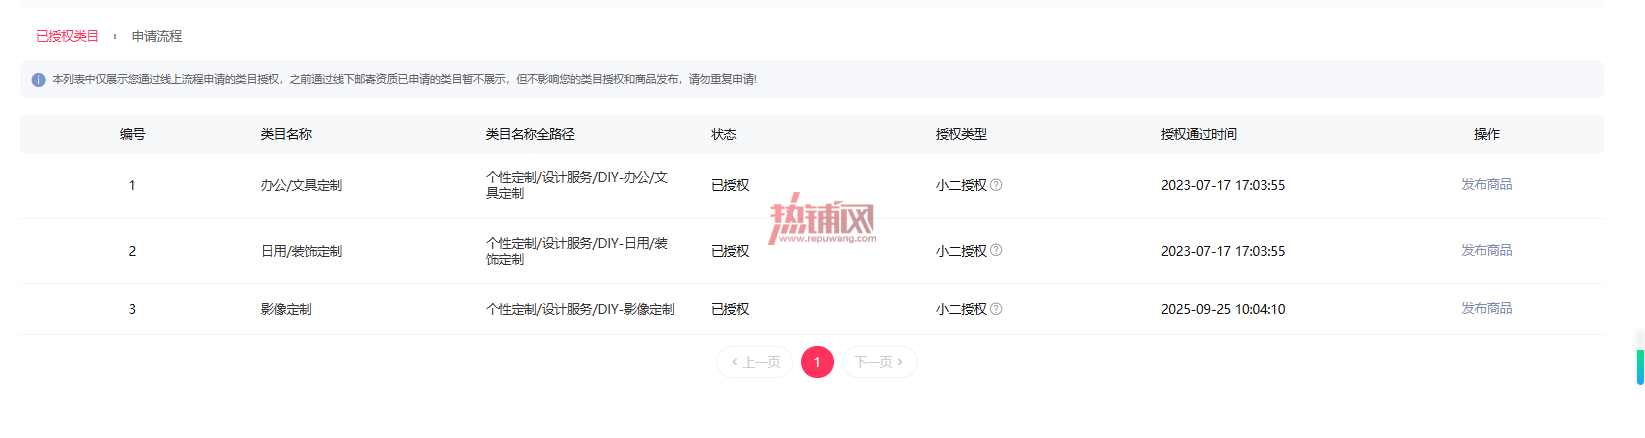Click the 状态 column header
This screenshot has width=1645, height=438.
[x=724, y=134]
